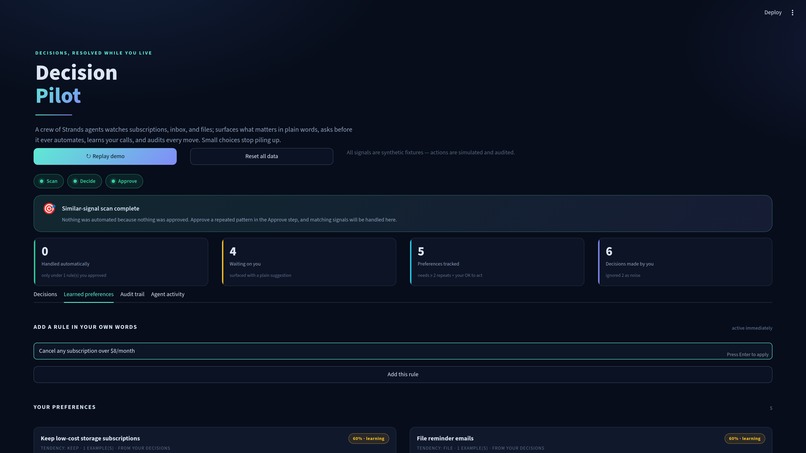Select the Scan step pill
The height and width of the screenshot is (453, 806).
[49, 181]
